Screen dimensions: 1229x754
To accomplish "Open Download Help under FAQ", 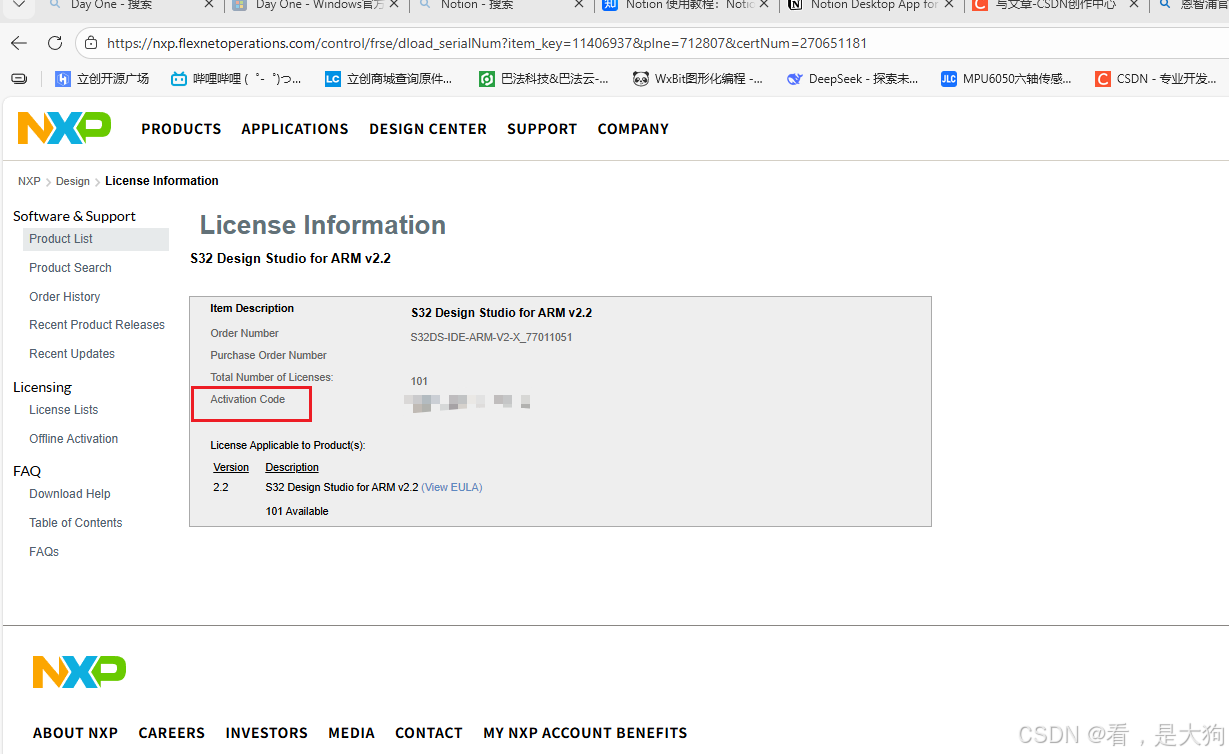I will [x=70, y=494].
